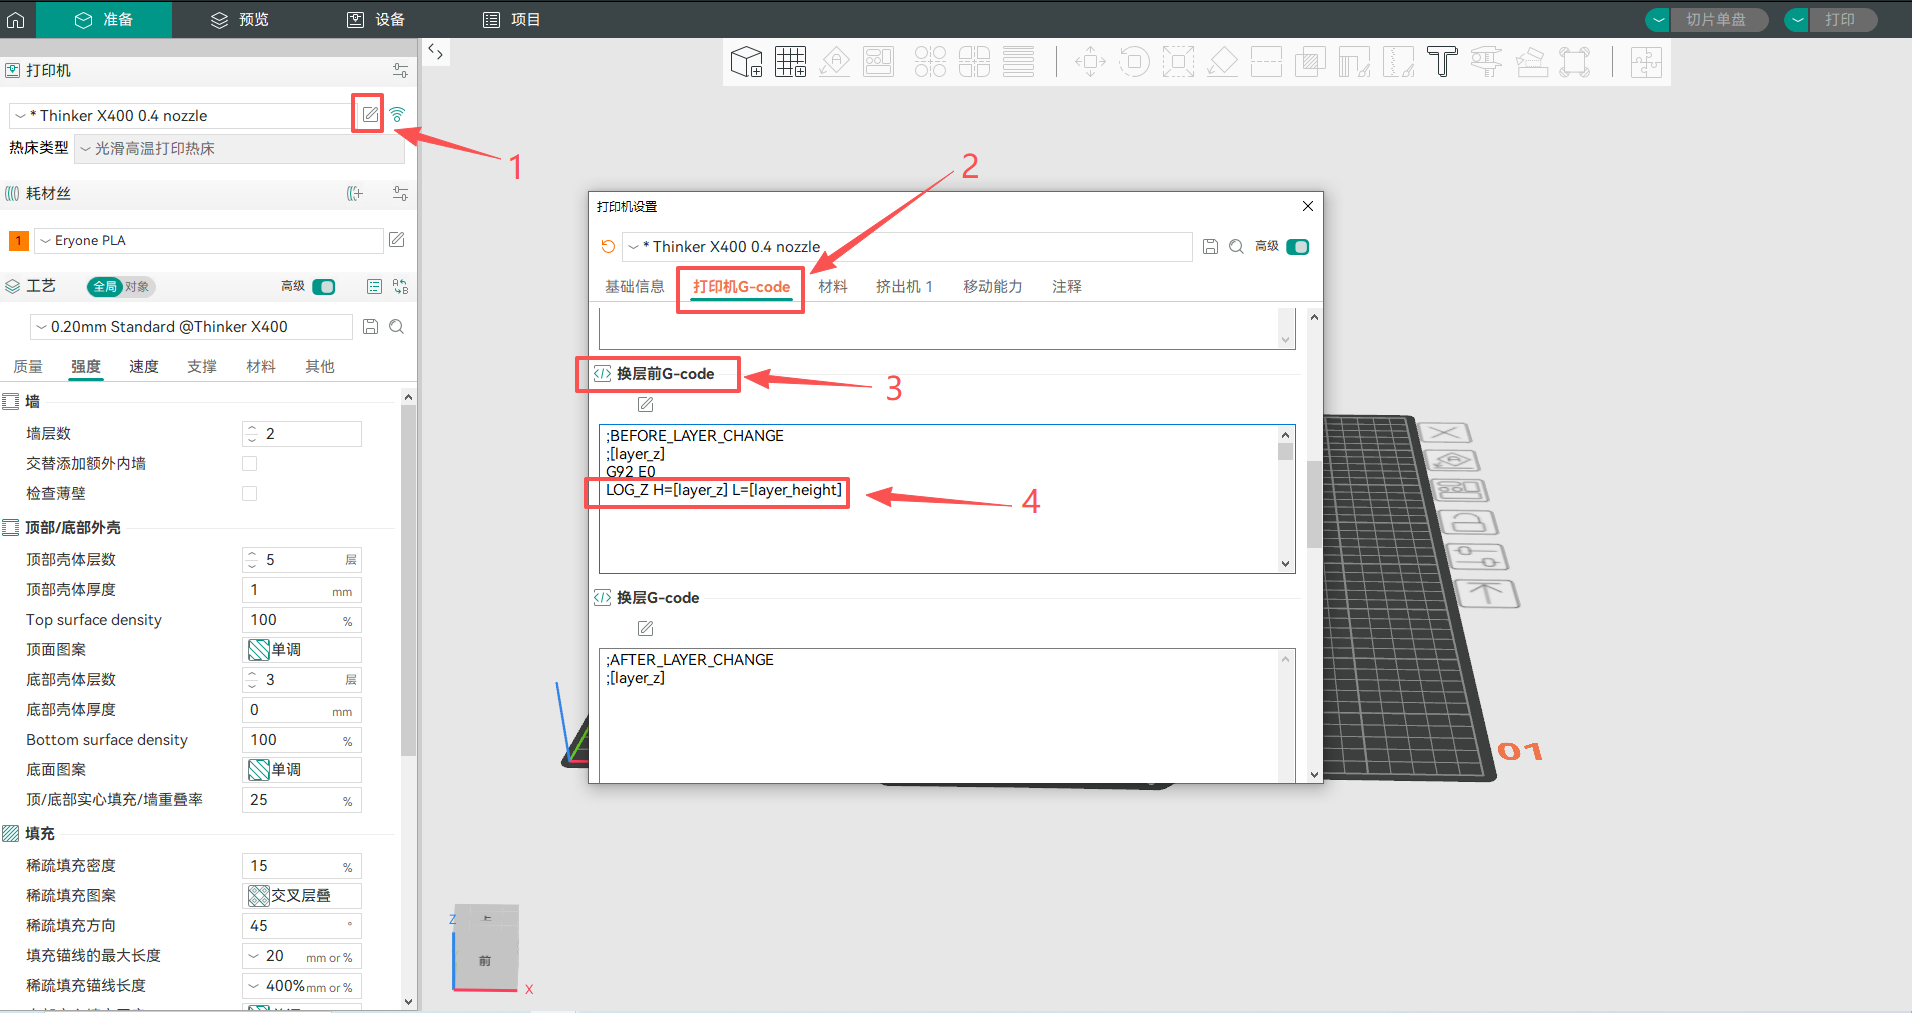Open the 0.20mm Standard process preset dropdown

(x=191, y=327)
